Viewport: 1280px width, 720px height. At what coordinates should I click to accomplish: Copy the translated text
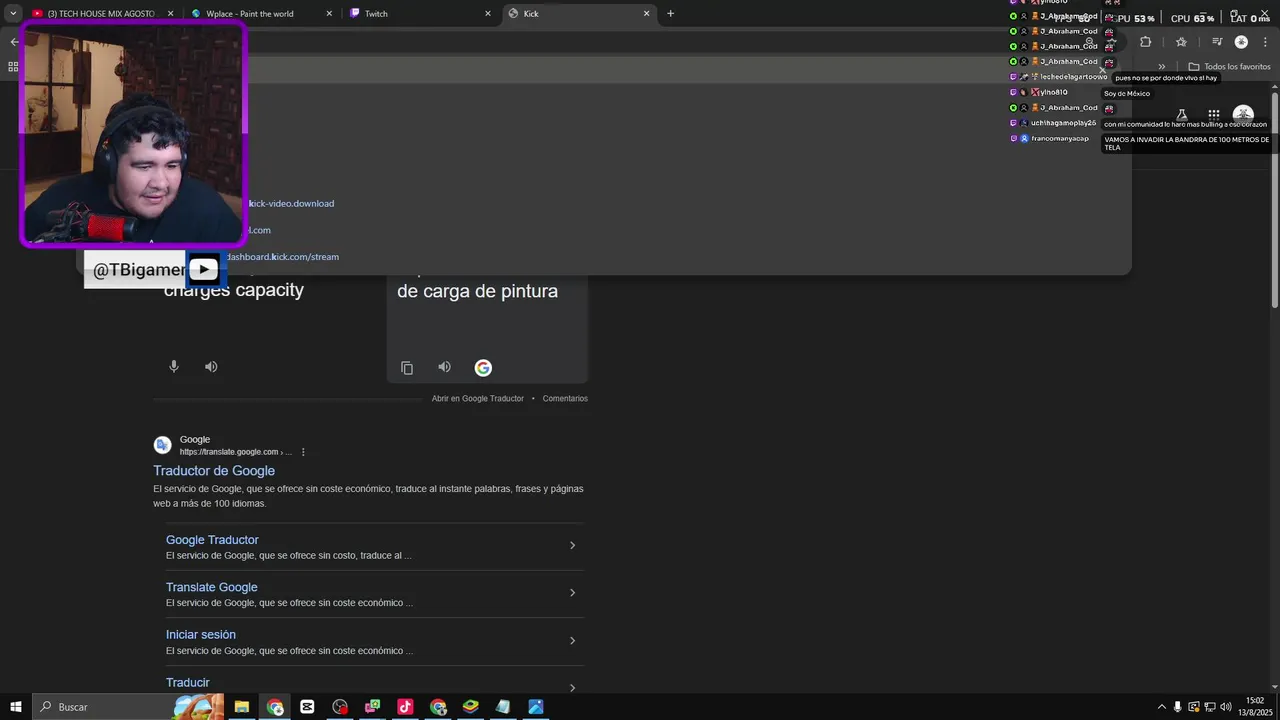(x=407, y=368)
